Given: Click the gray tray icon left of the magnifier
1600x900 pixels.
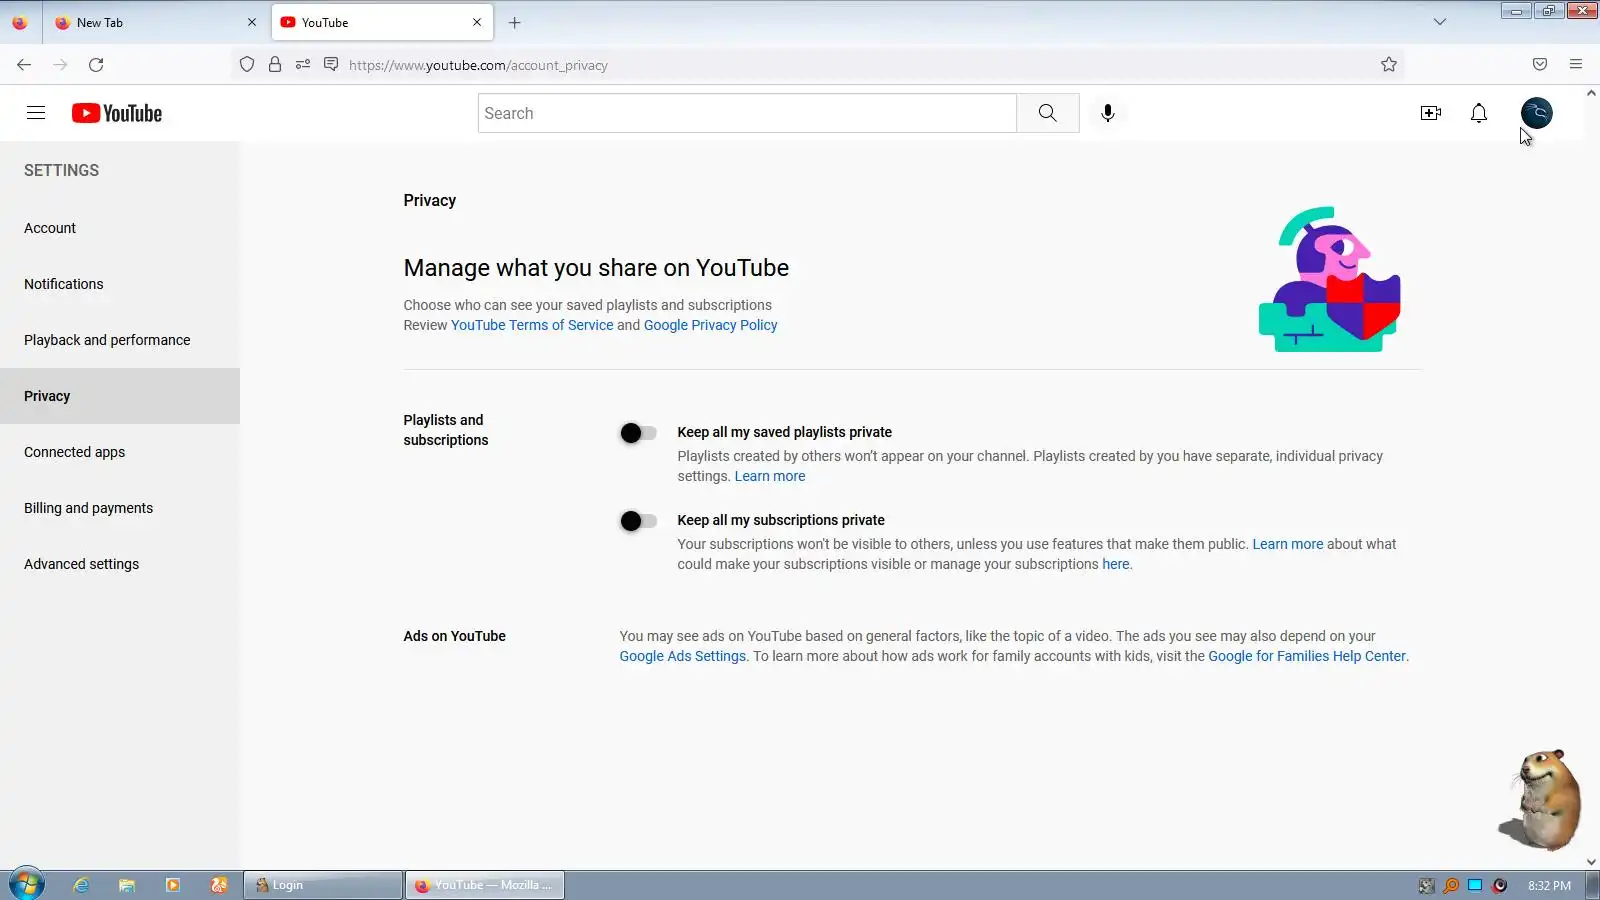Looking at the screenshot, I should 1427,886.
